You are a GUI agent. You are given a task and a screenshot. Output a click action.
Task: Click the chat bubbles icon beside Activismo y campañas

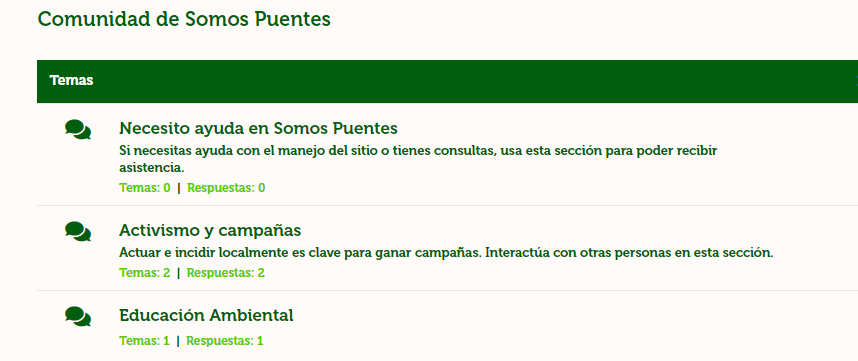tap(78, 231)
